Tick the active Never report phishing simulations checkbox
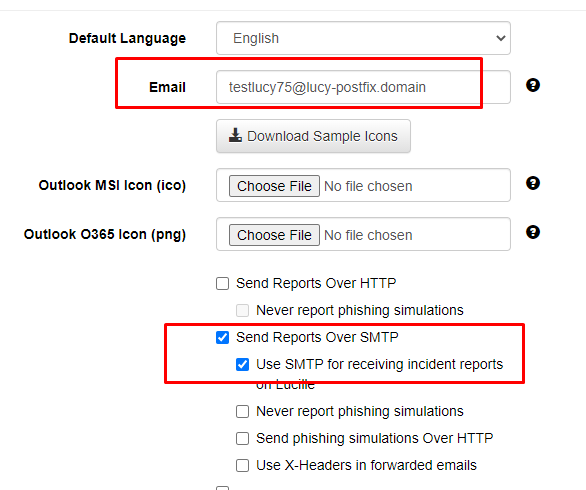The image size is (586, 490). coord(243,412)
